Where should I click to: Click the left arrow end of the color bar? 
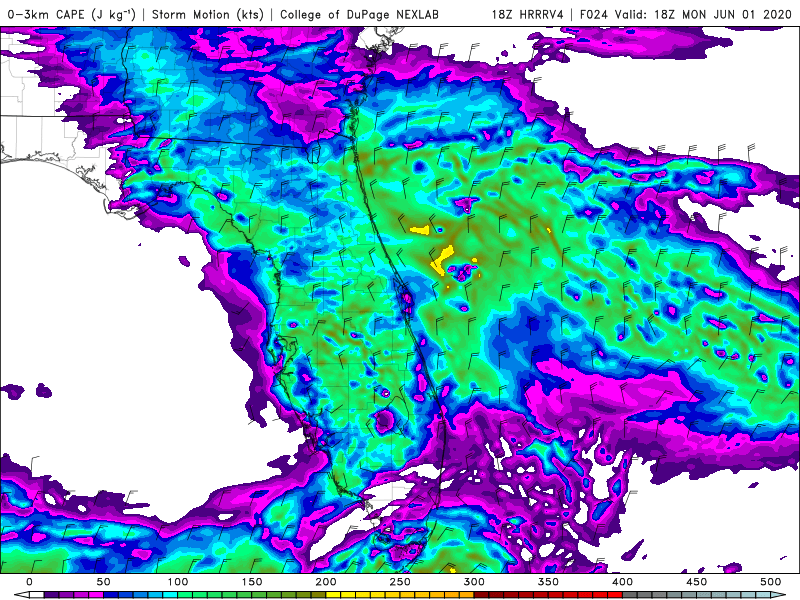click(20, 595)
